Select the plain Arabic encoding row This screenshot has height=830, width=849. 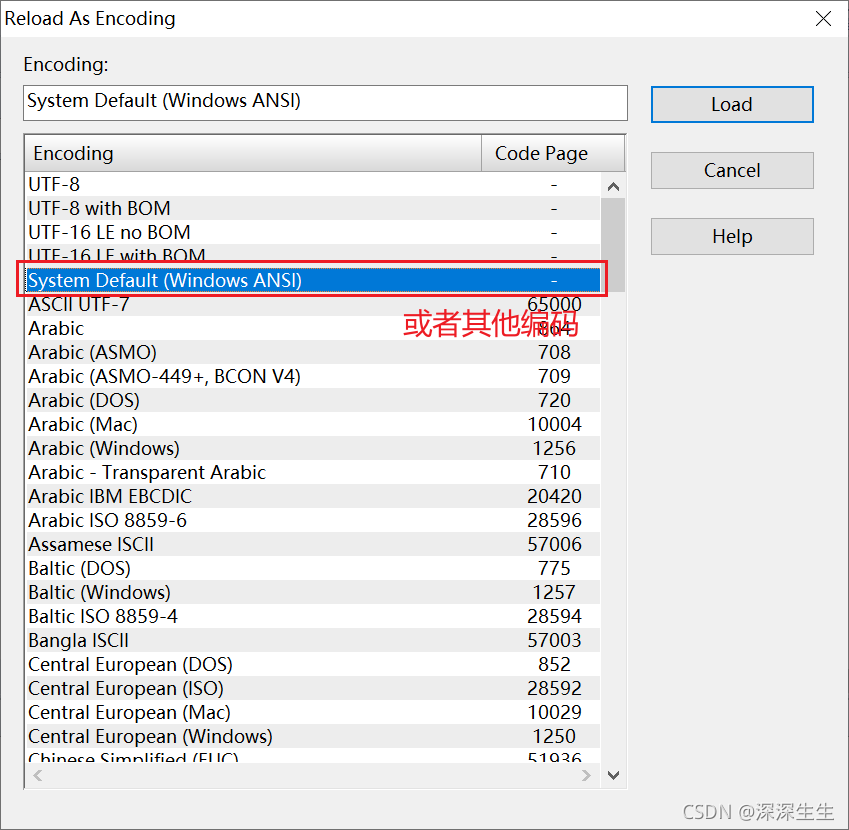click(x=313, y=328)
